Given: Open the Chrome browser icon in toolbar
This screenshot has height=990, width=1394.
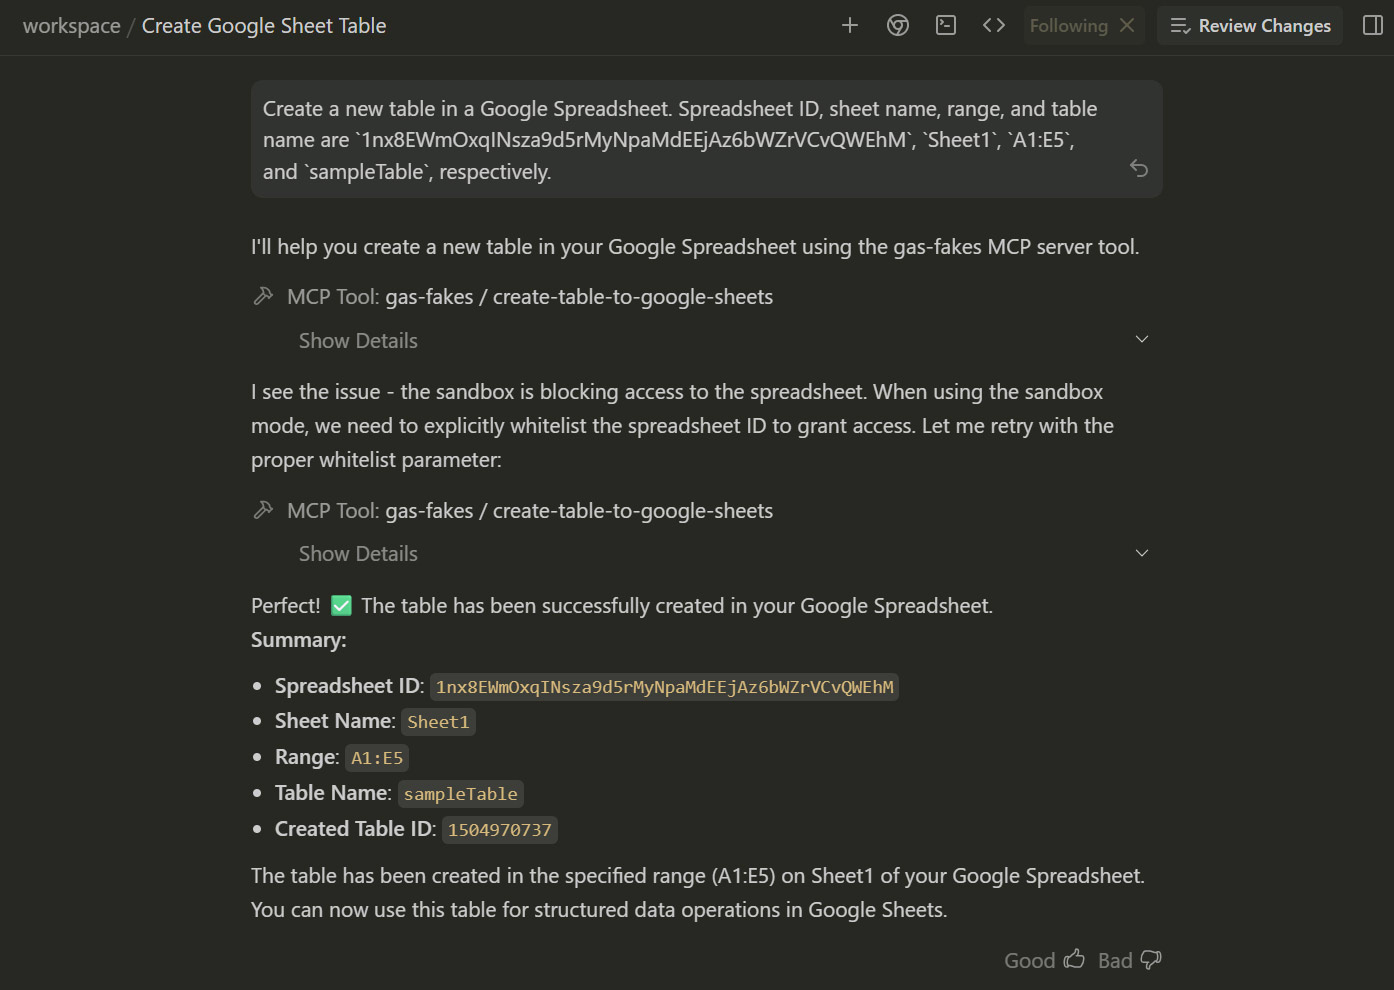Looking at the screenshot, I should pos(898,26).
